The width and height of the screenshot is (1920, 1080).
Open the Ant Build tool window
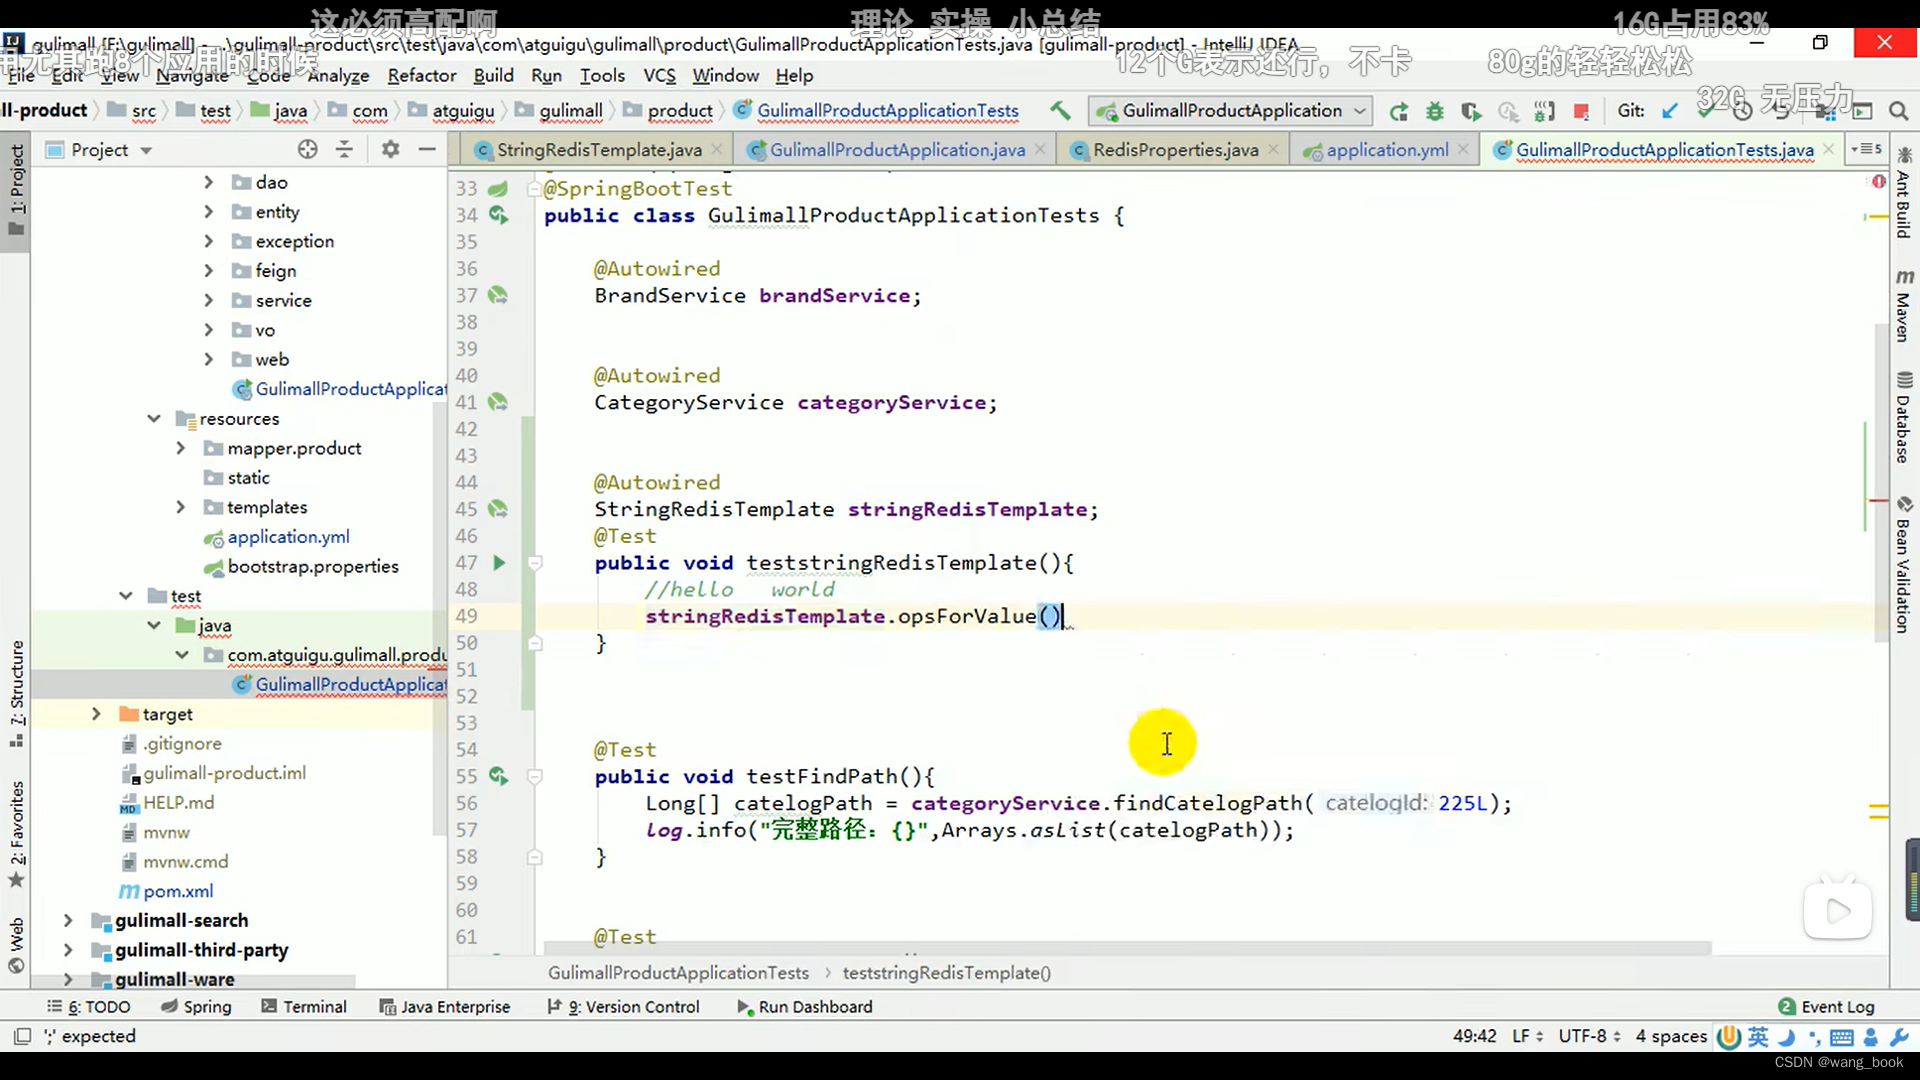tap(1904, 192)
